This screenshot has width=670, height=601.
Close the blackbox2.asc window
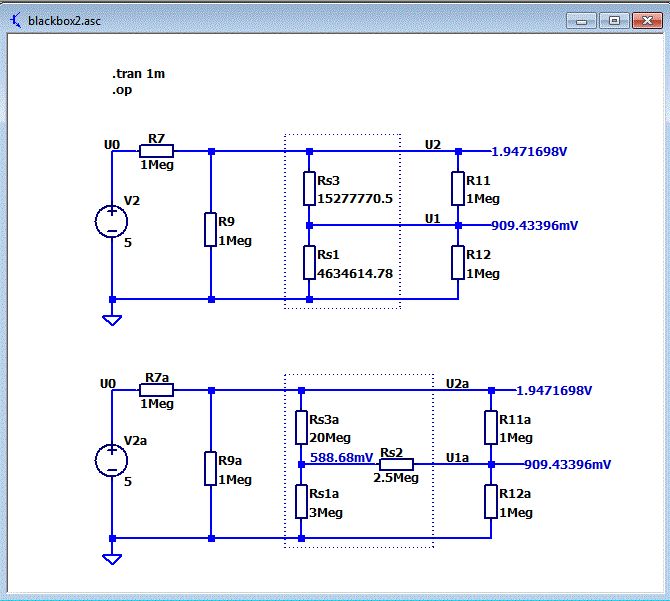tap(647, 21)
